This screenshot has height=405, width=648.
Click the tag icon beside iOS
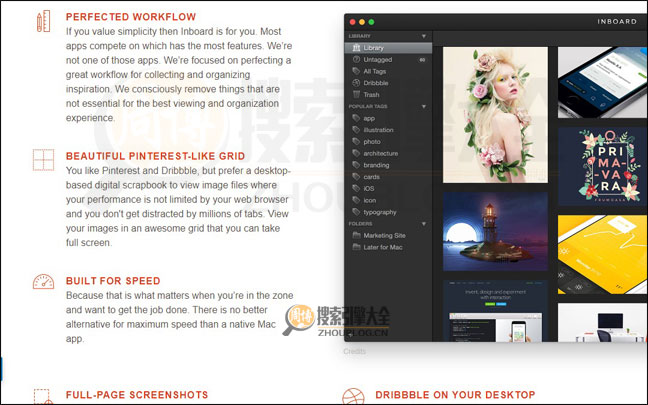(356, 188)
